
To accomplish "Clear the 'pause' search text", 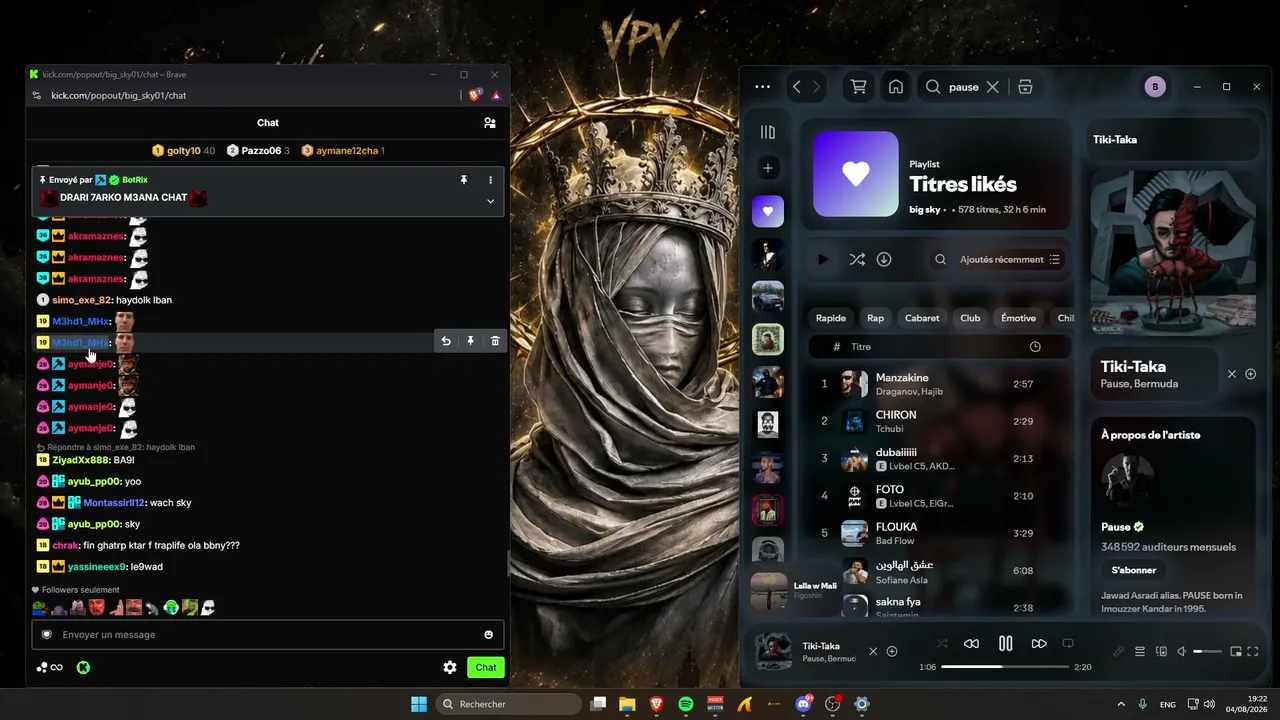I will [992, 87].
